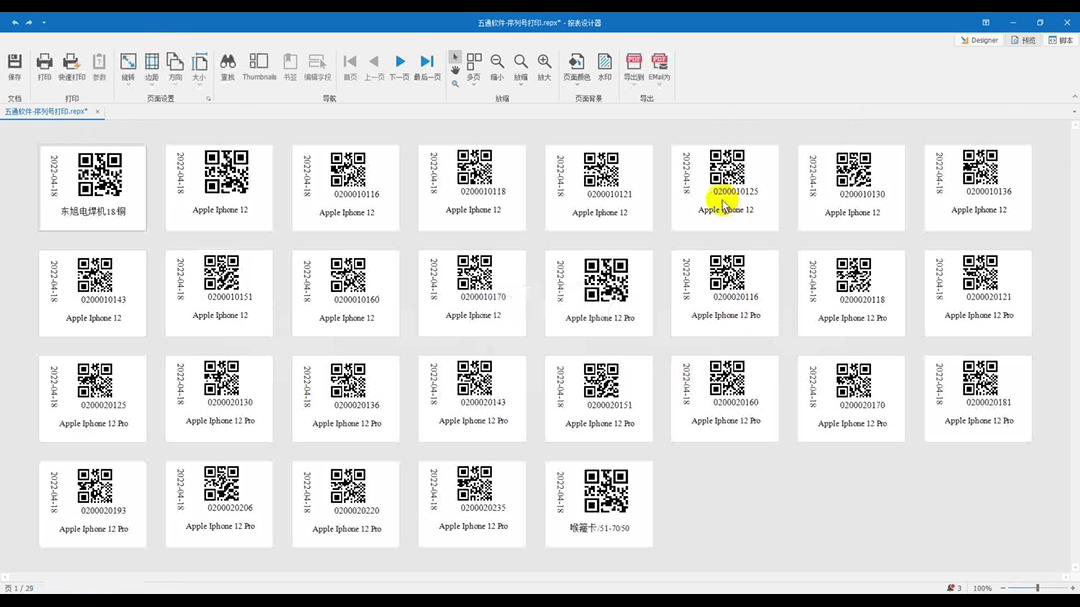1080x607 pixels.
Task: Click the 缩小 zoom out button
Action: coord(497,62)
